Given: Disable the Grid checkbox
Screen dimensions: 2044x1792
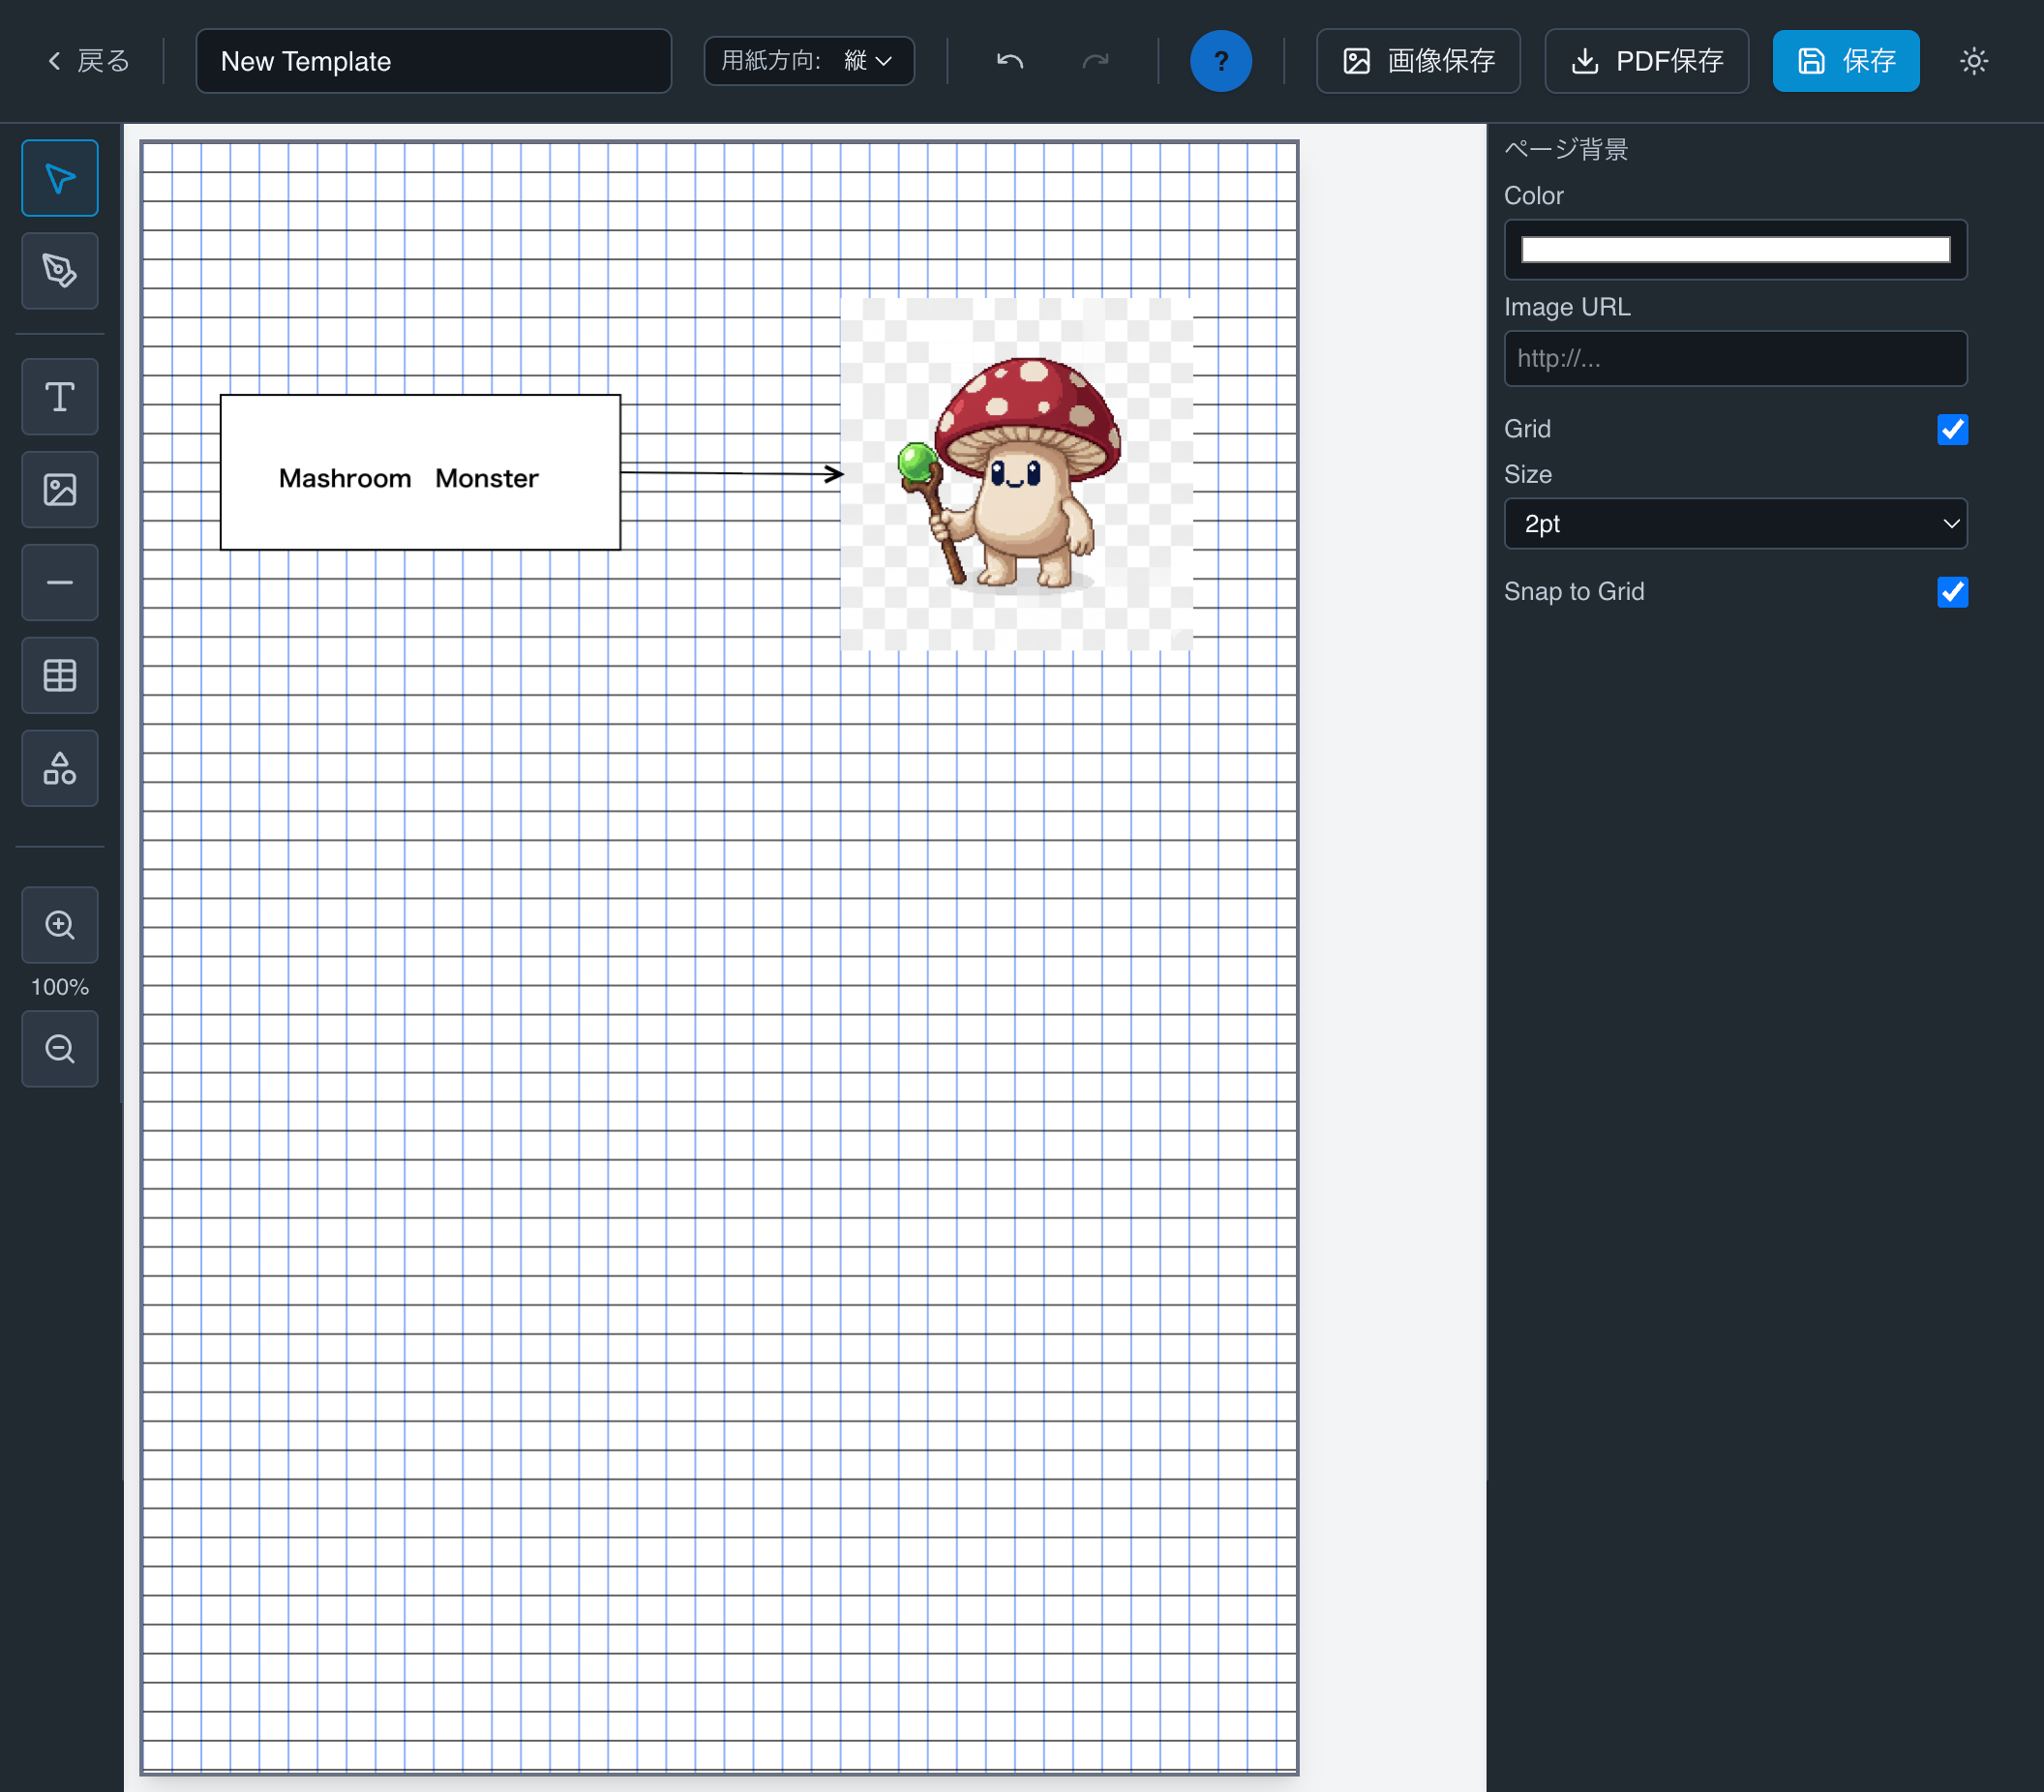Looking at the screenshot, I should point(1952,429).
